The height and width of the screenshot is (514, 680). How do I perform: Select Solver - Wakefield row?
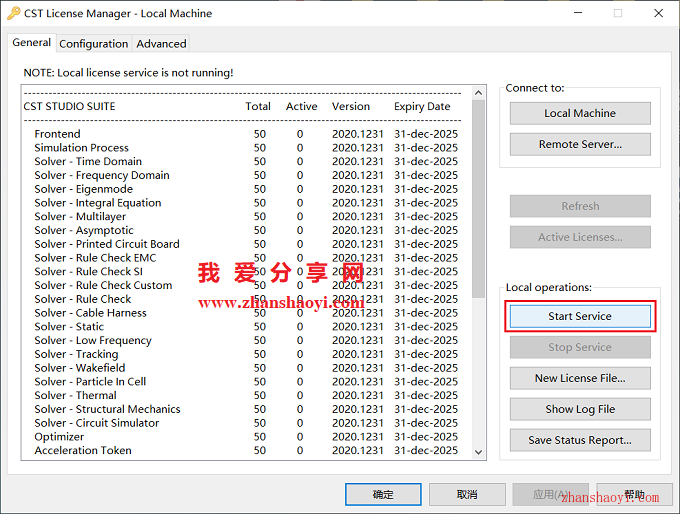246,368
